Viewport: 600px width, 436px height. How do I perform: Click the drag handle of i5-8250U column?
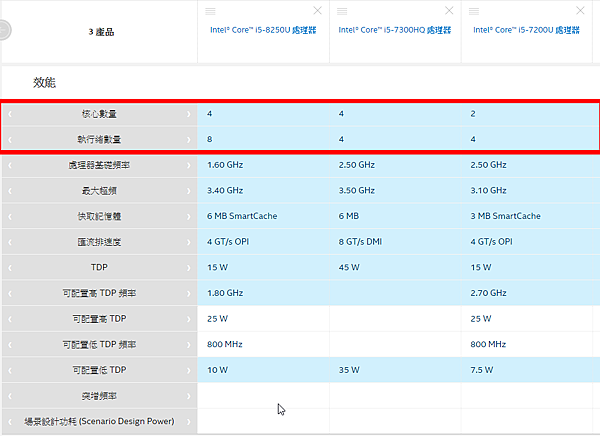coord(210,11)
